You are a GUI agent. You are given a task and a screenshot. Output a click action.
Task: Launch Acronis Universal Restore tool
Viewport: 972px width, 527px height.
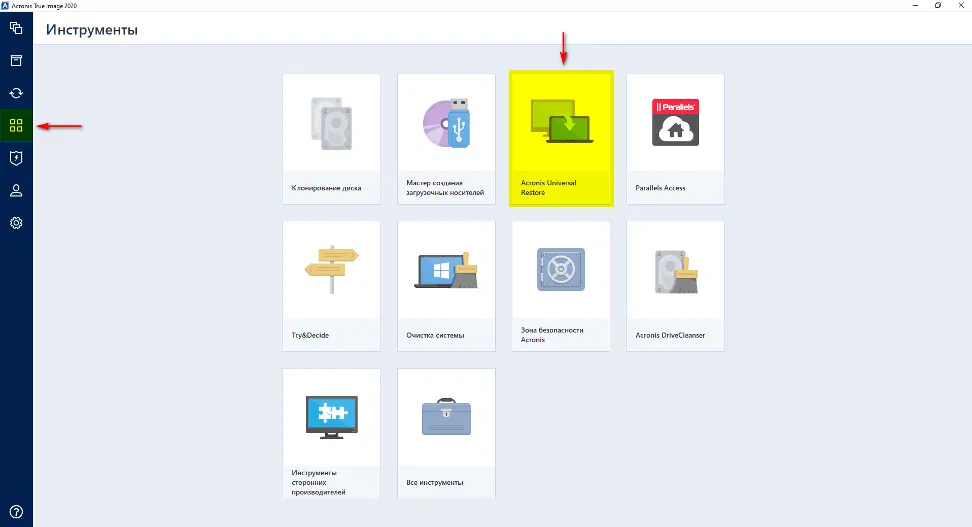[x=561, y=139]
